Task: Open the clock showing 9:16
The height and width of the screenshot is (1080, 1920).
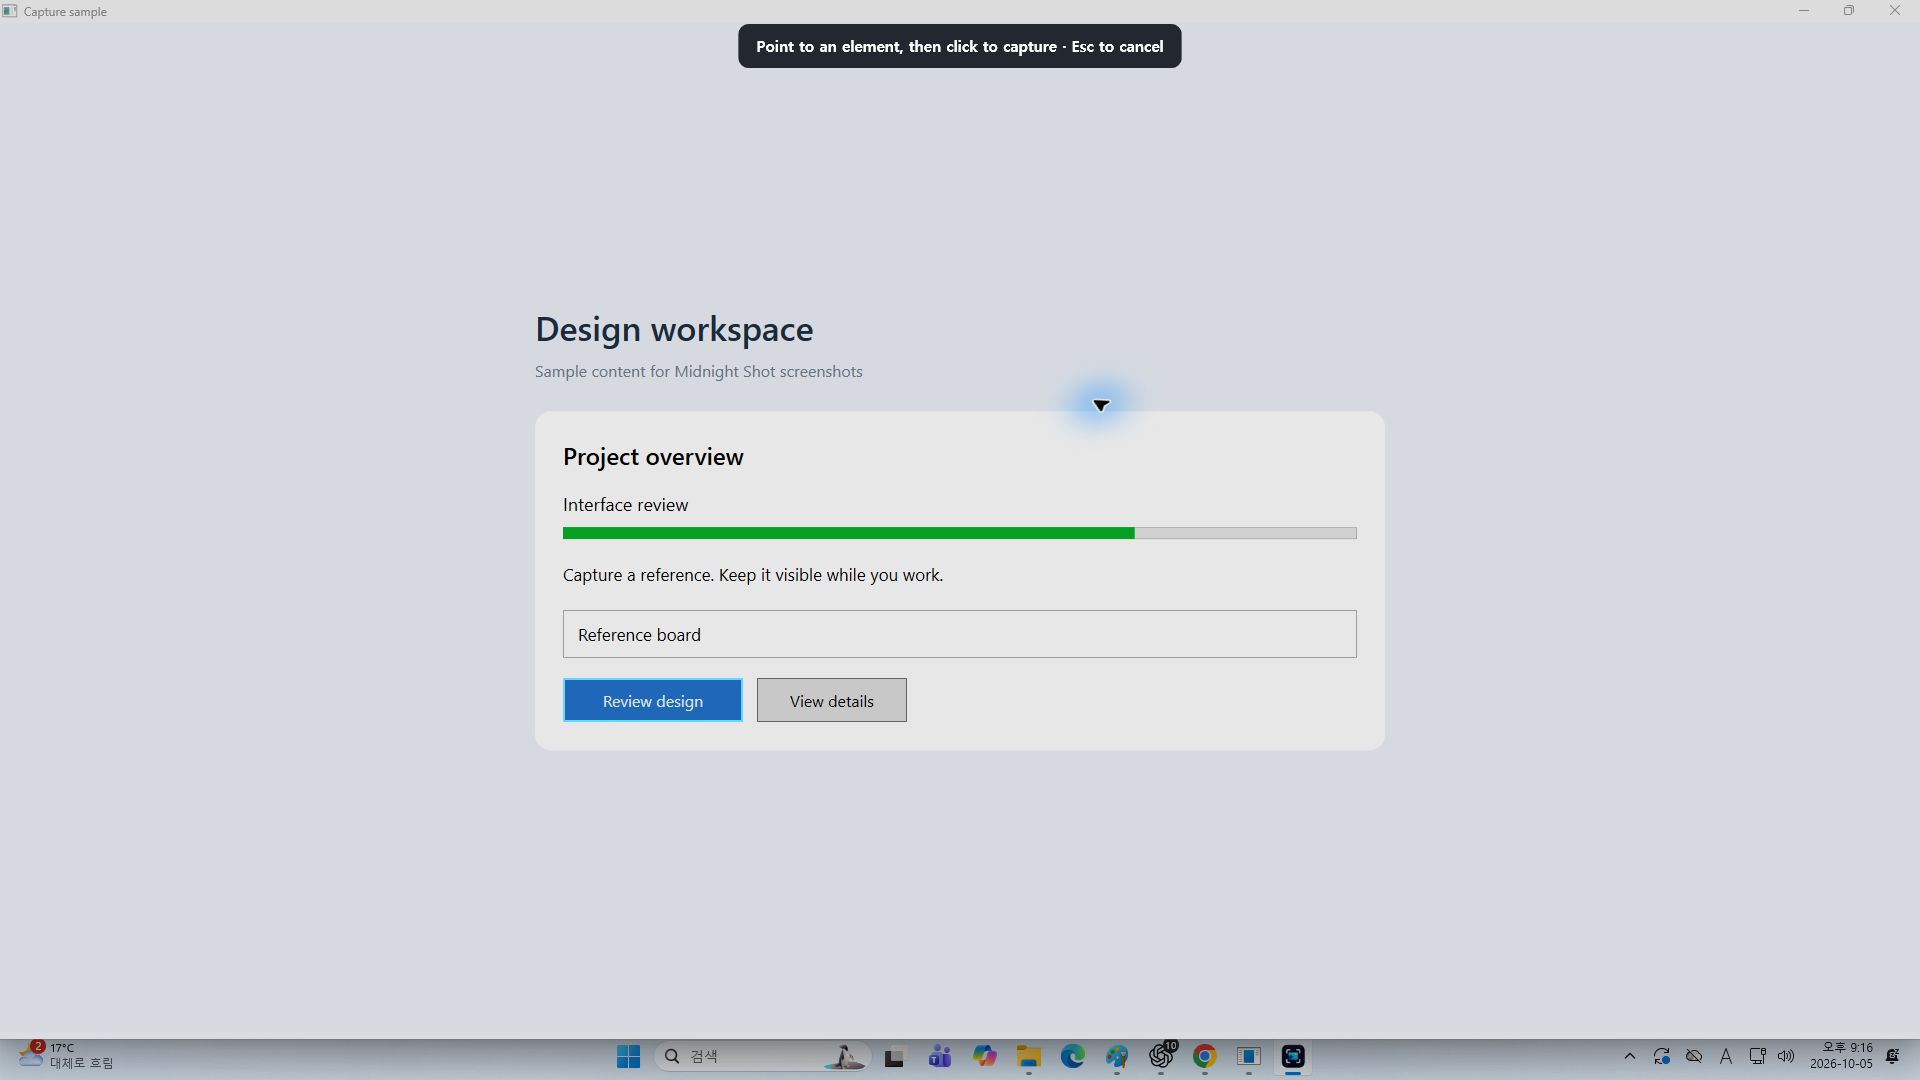Action: (x=1841, y=1056)
